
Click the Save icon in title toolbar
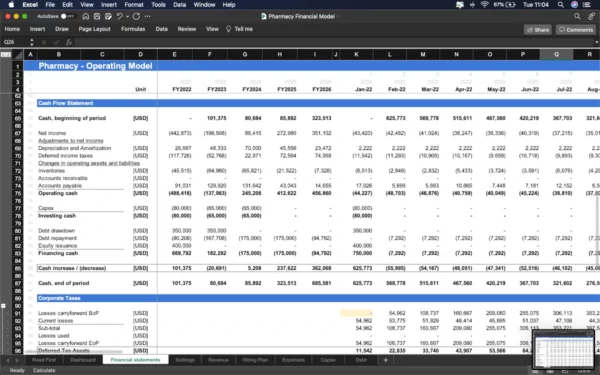(x=97, y=16)
